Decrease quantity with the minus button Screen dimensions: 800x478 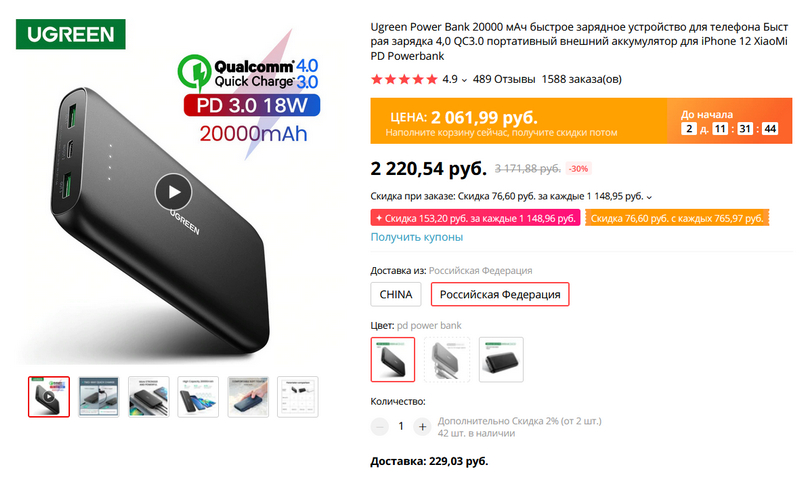coord(380,426)
